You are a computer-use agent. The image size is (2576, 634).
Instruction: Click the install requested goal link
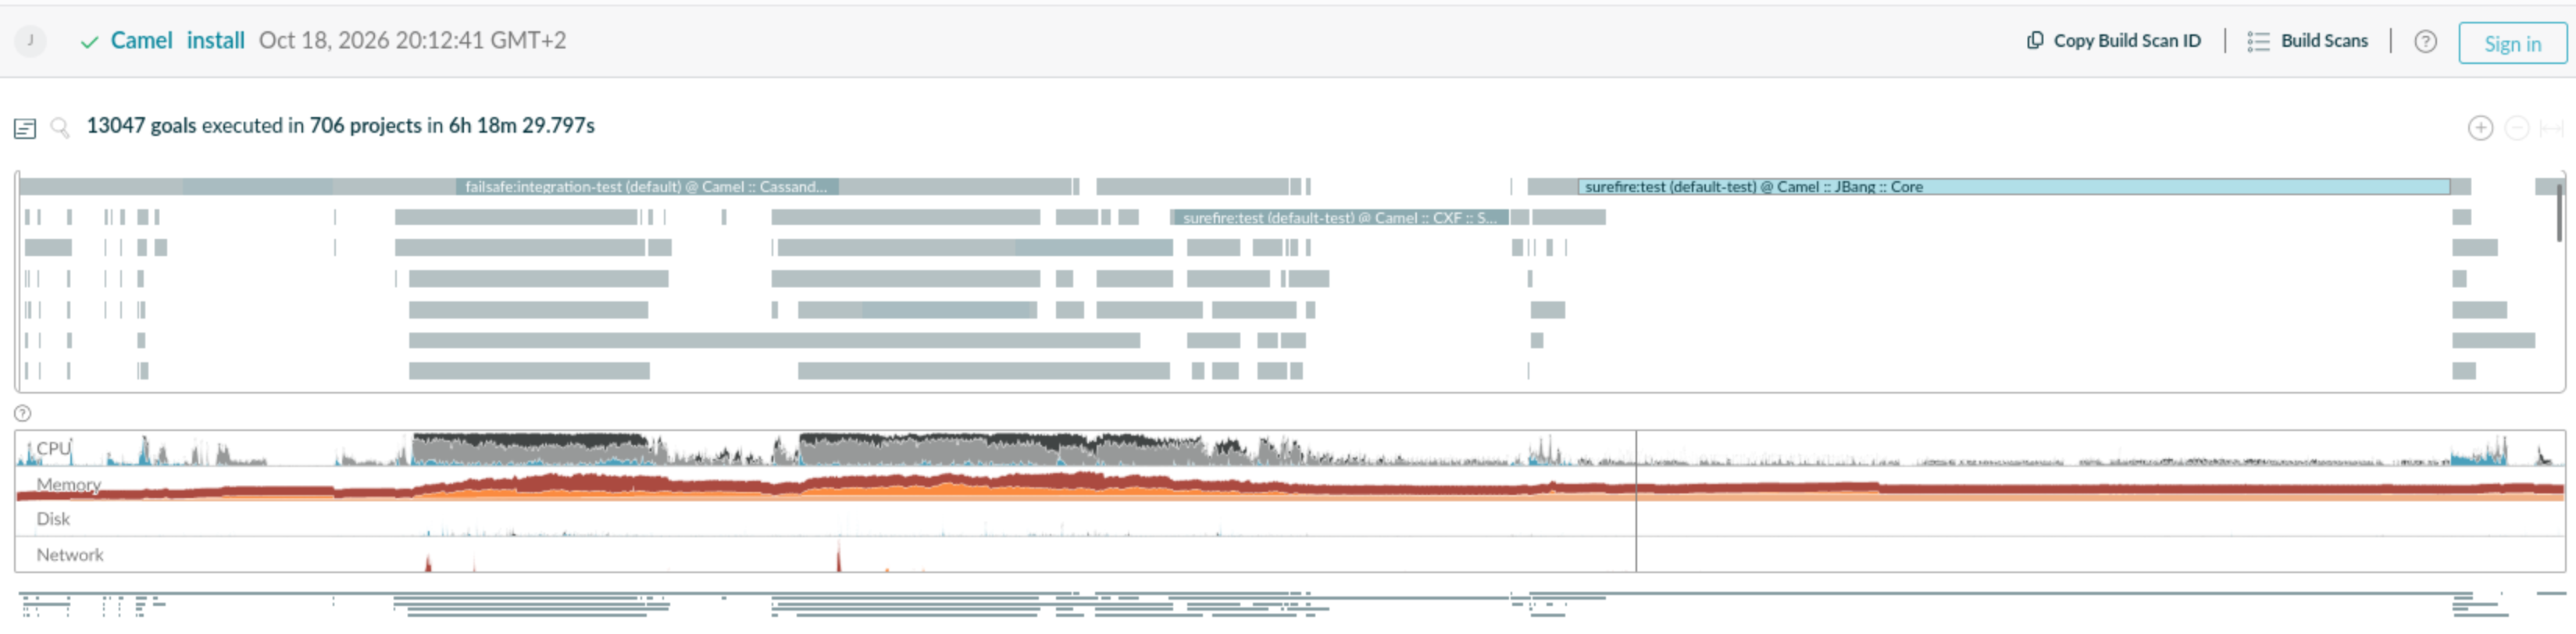click(x=215, y=40)
